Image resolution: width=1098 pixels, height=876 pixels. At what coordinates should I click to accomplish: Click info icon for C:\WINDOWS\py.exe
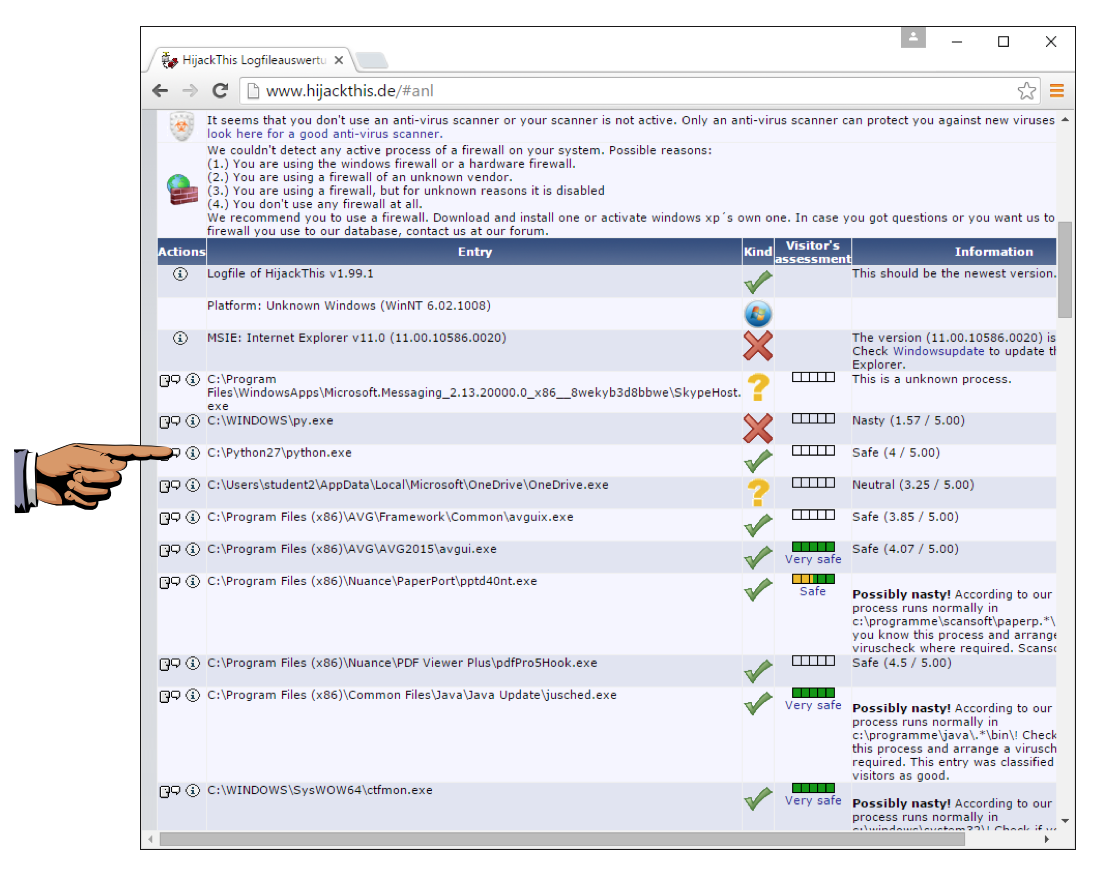193,421
